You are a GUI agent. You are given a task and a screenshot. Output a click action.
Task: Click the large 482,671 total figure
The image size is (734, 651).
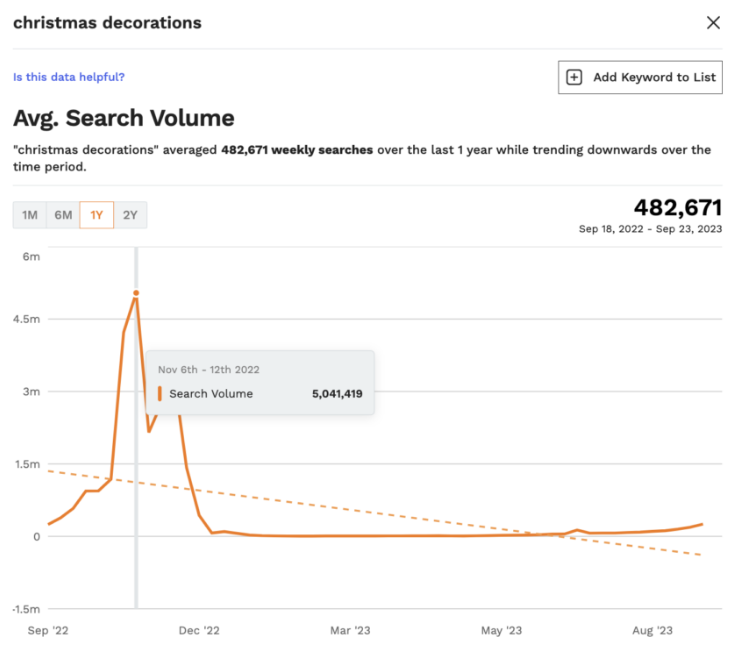(x=677, y=207)
